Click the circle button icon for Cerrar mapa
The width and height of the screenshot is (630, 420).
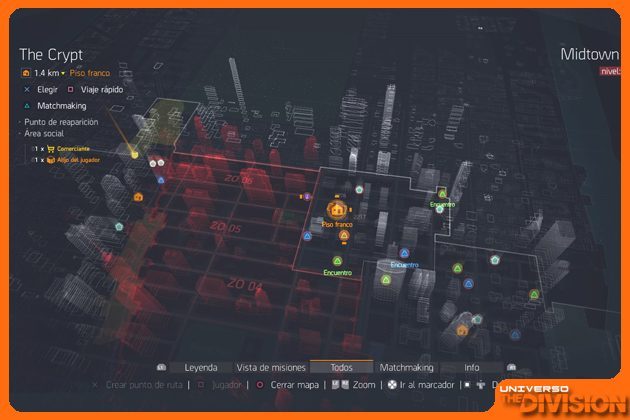260,385
